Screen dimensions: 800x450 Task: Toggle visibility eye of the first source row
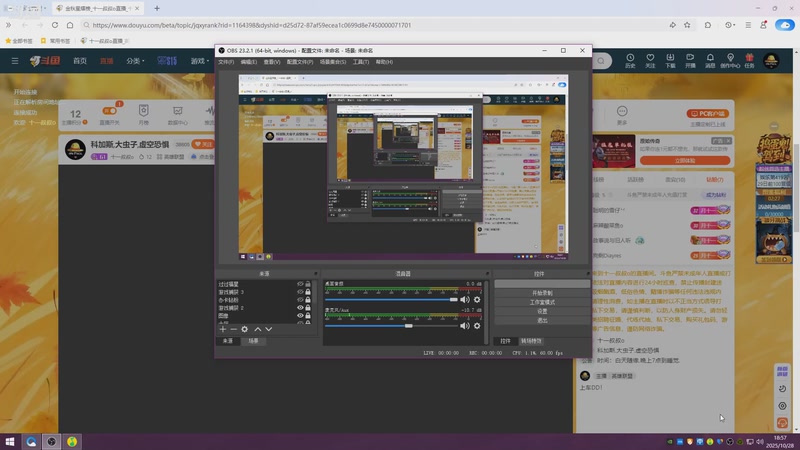[x=300, y=284]
